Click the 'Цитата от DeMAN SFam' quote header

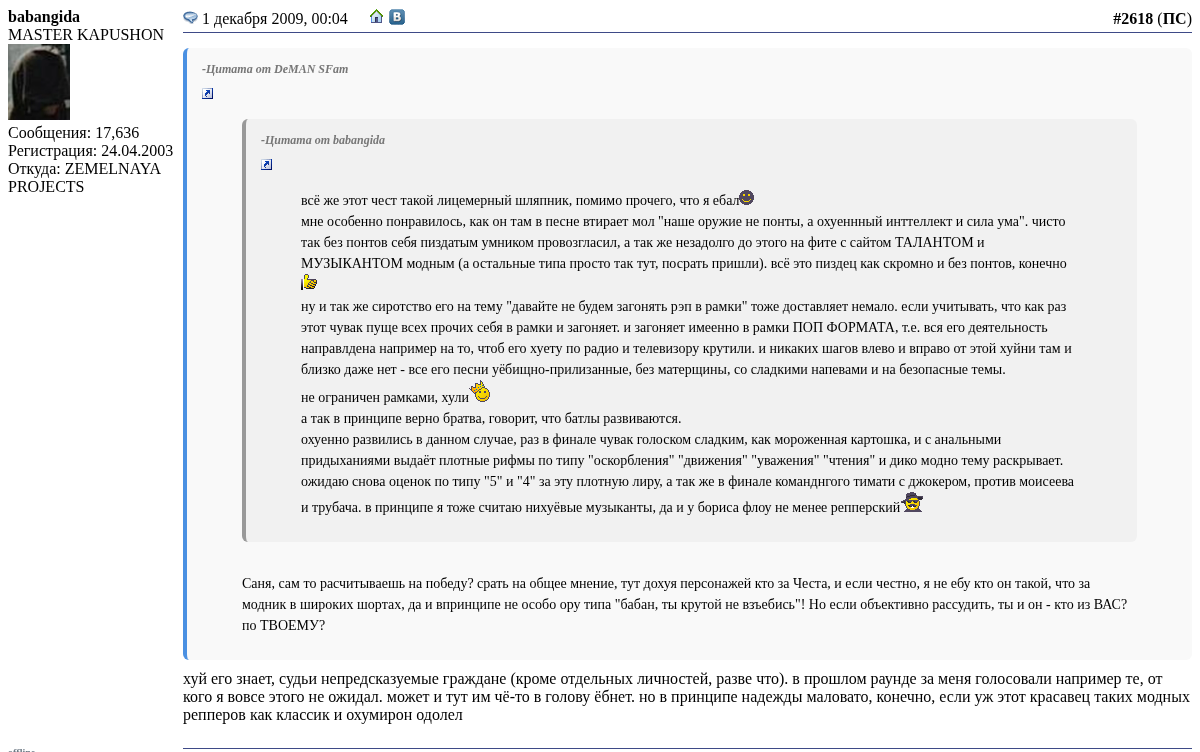(x=275, y=69)
